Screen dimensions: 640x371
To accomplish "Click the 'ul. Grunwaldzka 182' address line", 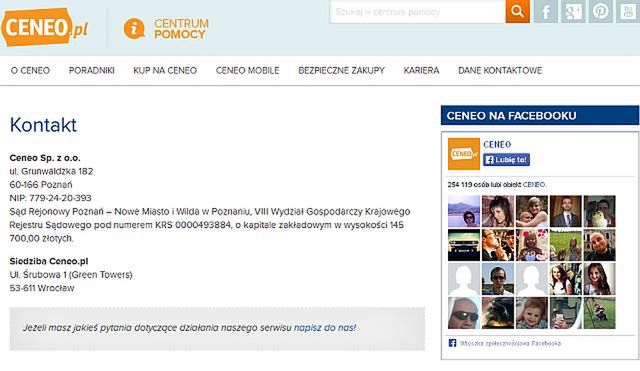I will 51,171.
